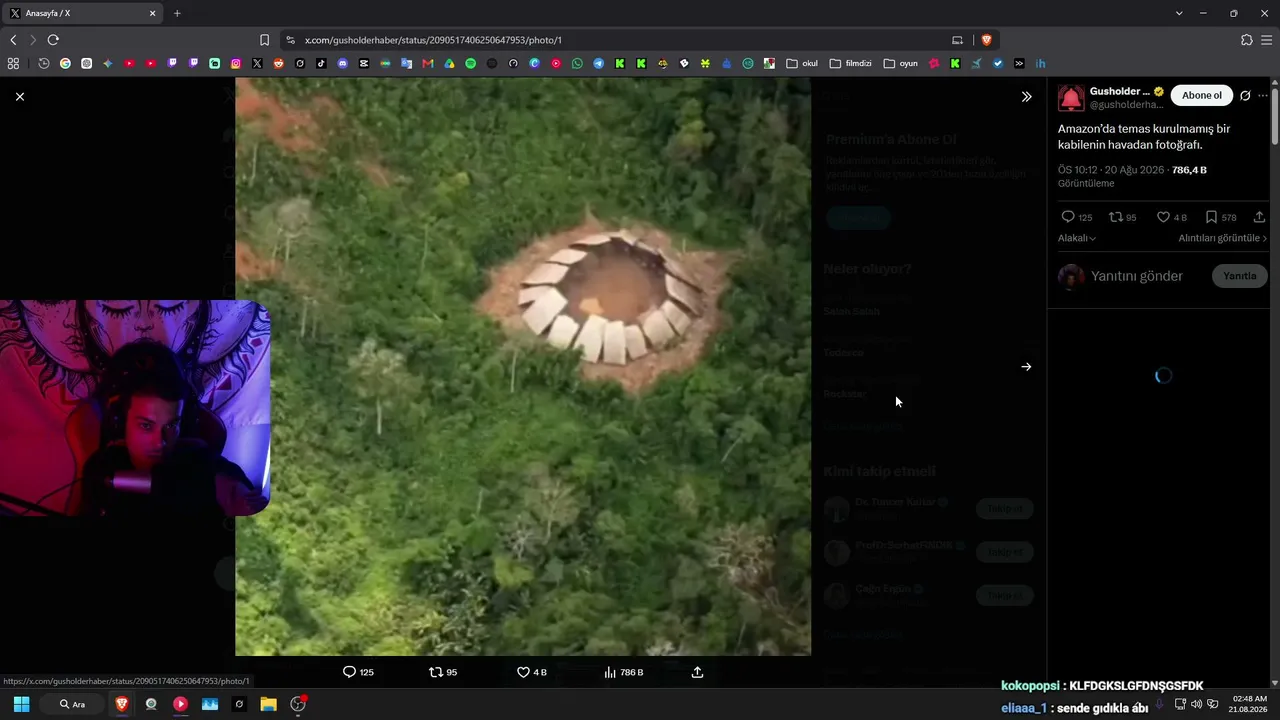
Task: Open the tweet's three-dot more menu
Action: click(x=1263, y=96)
